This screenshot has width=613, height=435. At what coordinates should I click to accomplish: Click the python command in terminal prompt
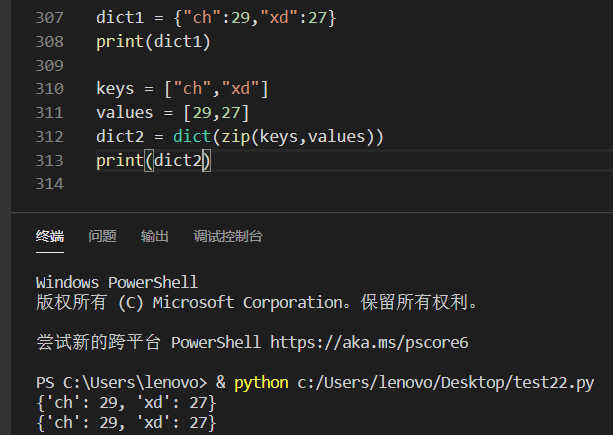[261, 383]
